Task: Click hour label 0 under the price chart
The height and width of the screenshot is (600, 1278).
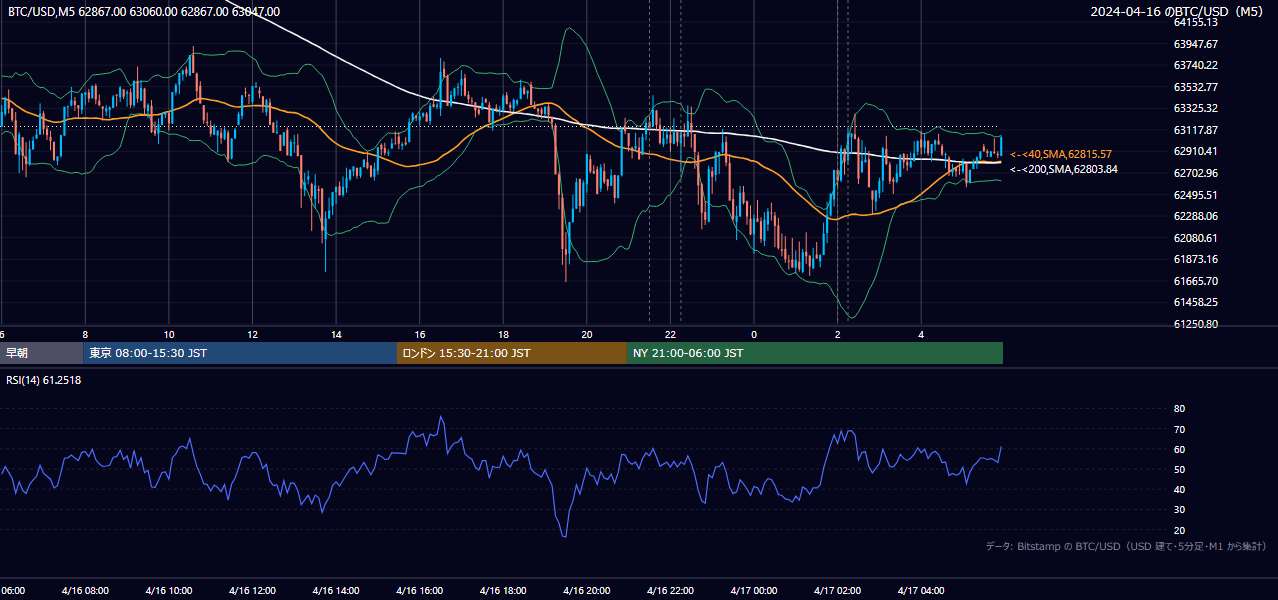Action: tap(754, 334)
